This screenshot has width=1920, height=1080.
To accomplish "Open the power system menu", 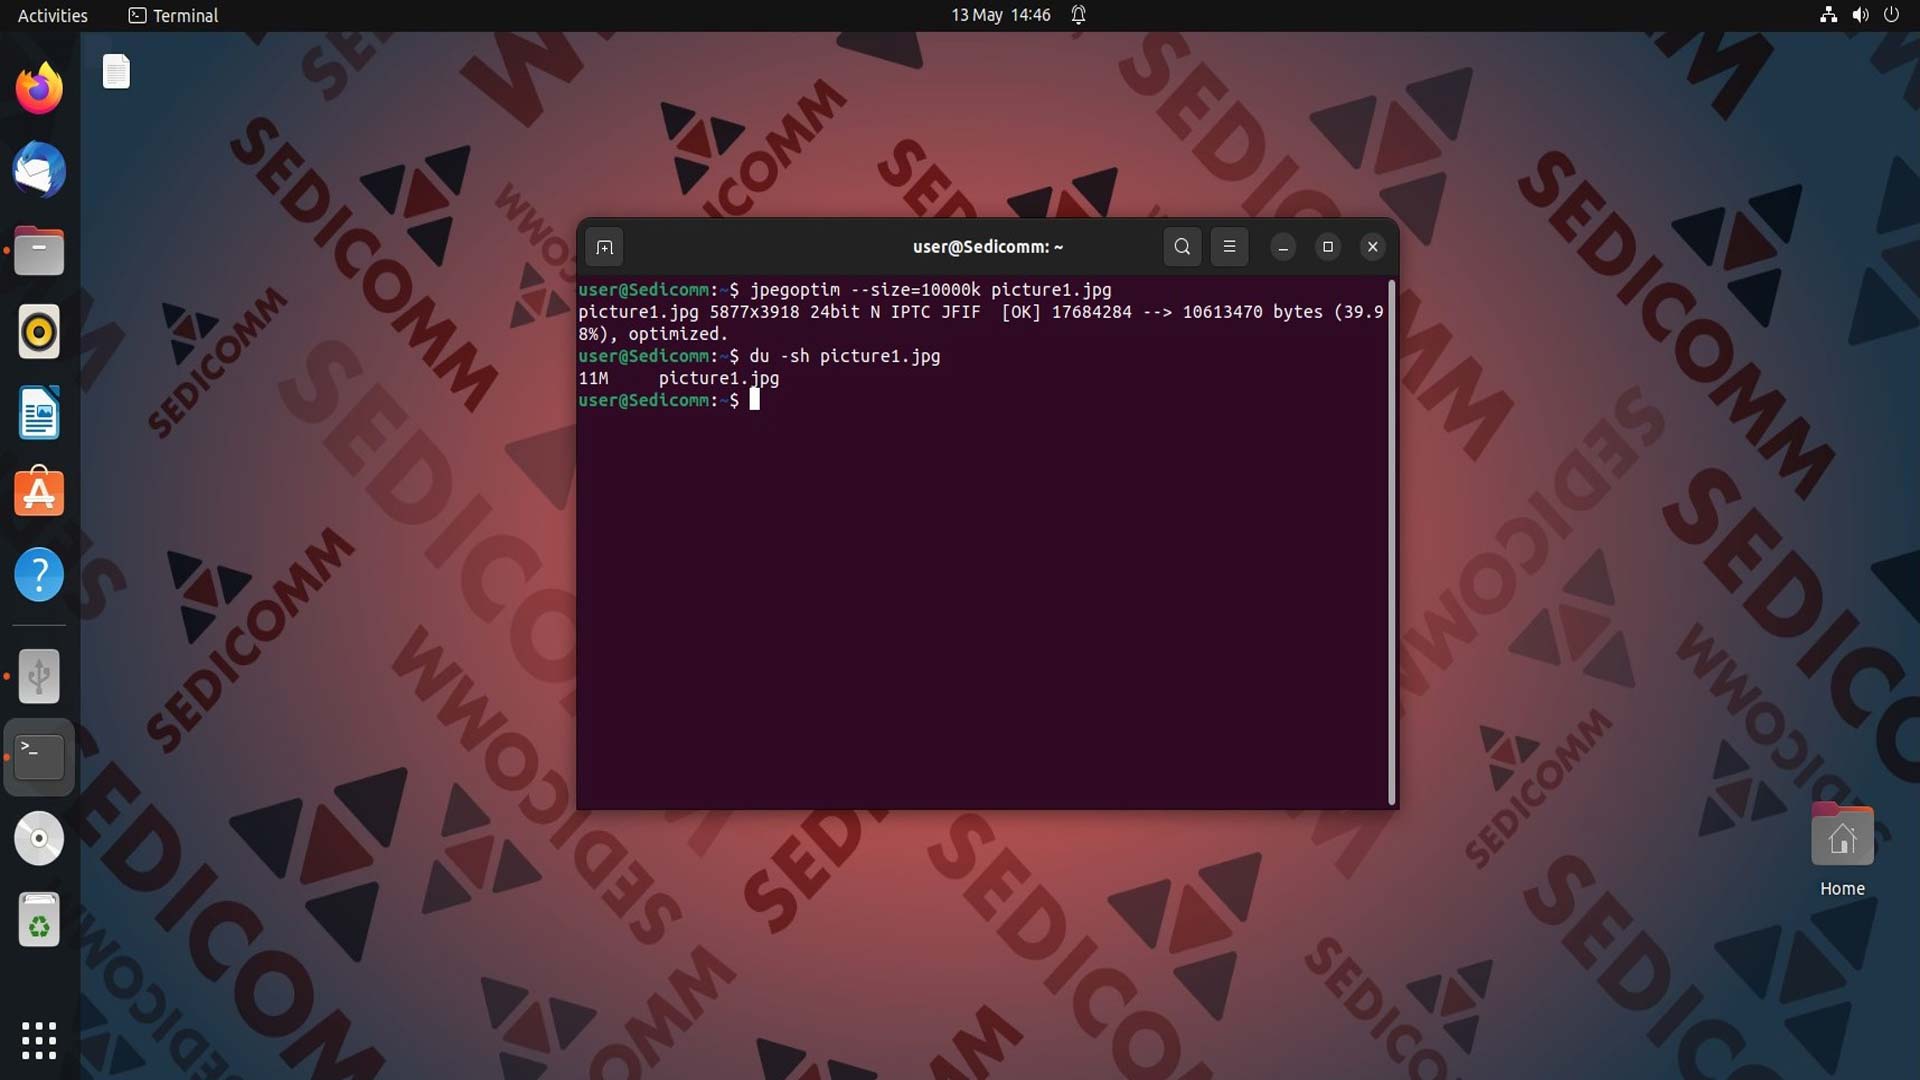I will coord(1891,15).
